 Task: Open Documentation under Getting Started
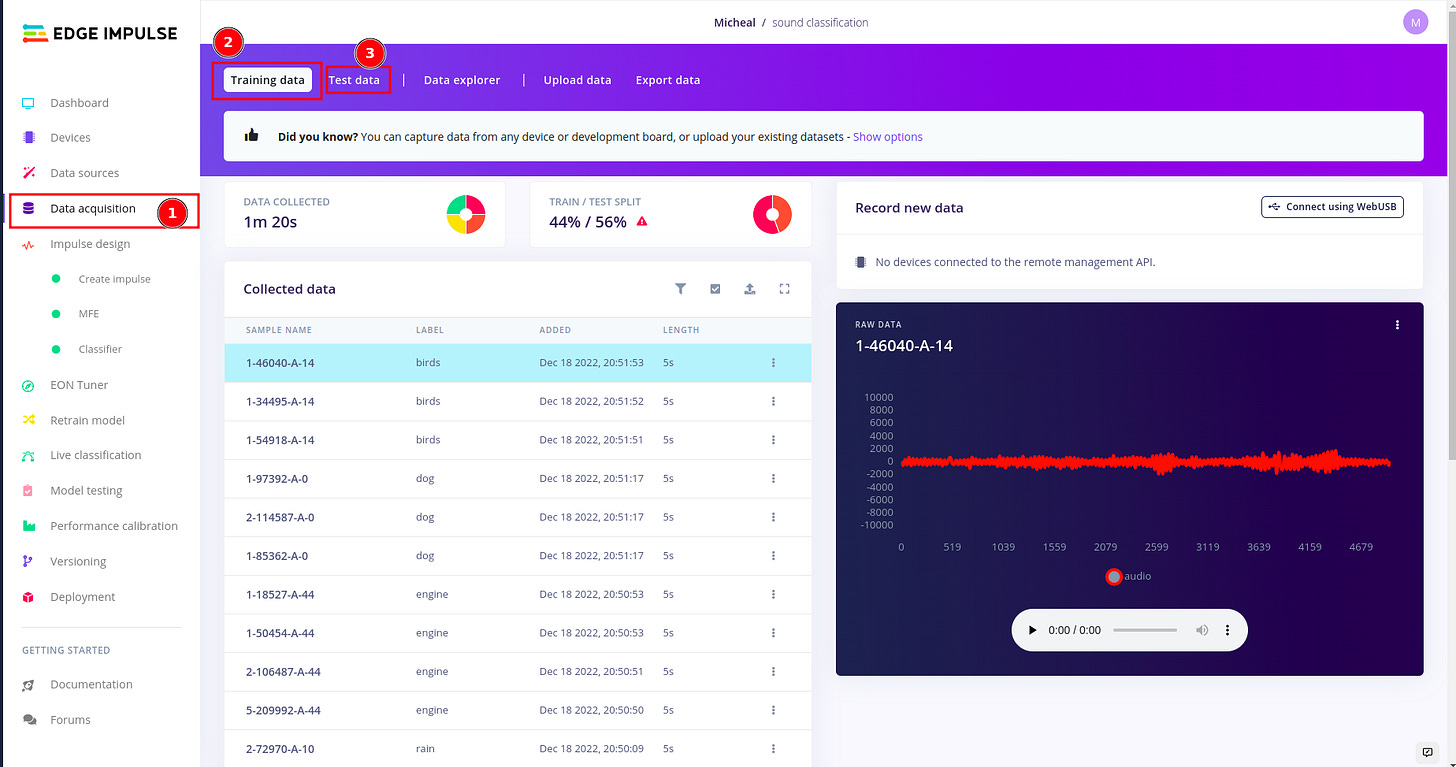(91, 685)
